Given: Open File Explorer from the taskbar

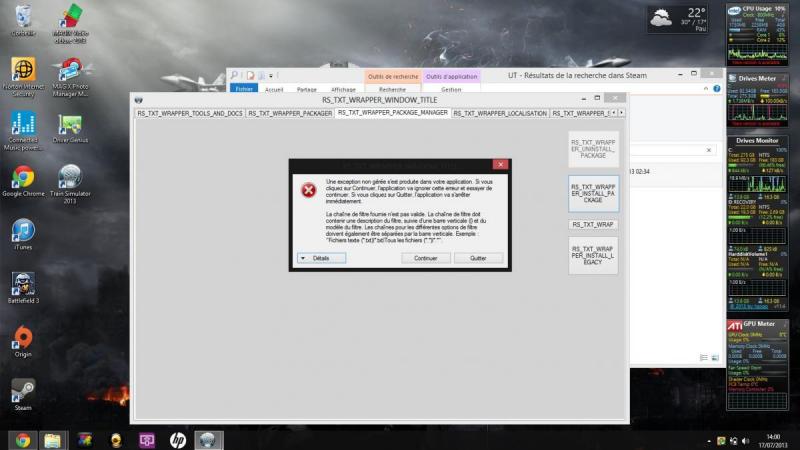Looking at the screenshot, I should coord(52,440).
